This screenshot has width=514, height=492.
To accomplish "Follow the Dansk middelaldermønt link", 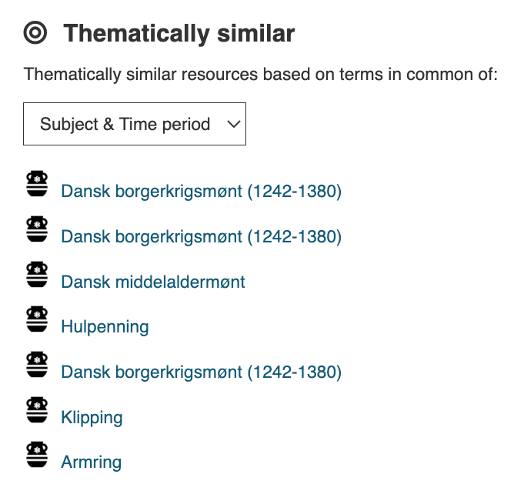I will point(153,282).
